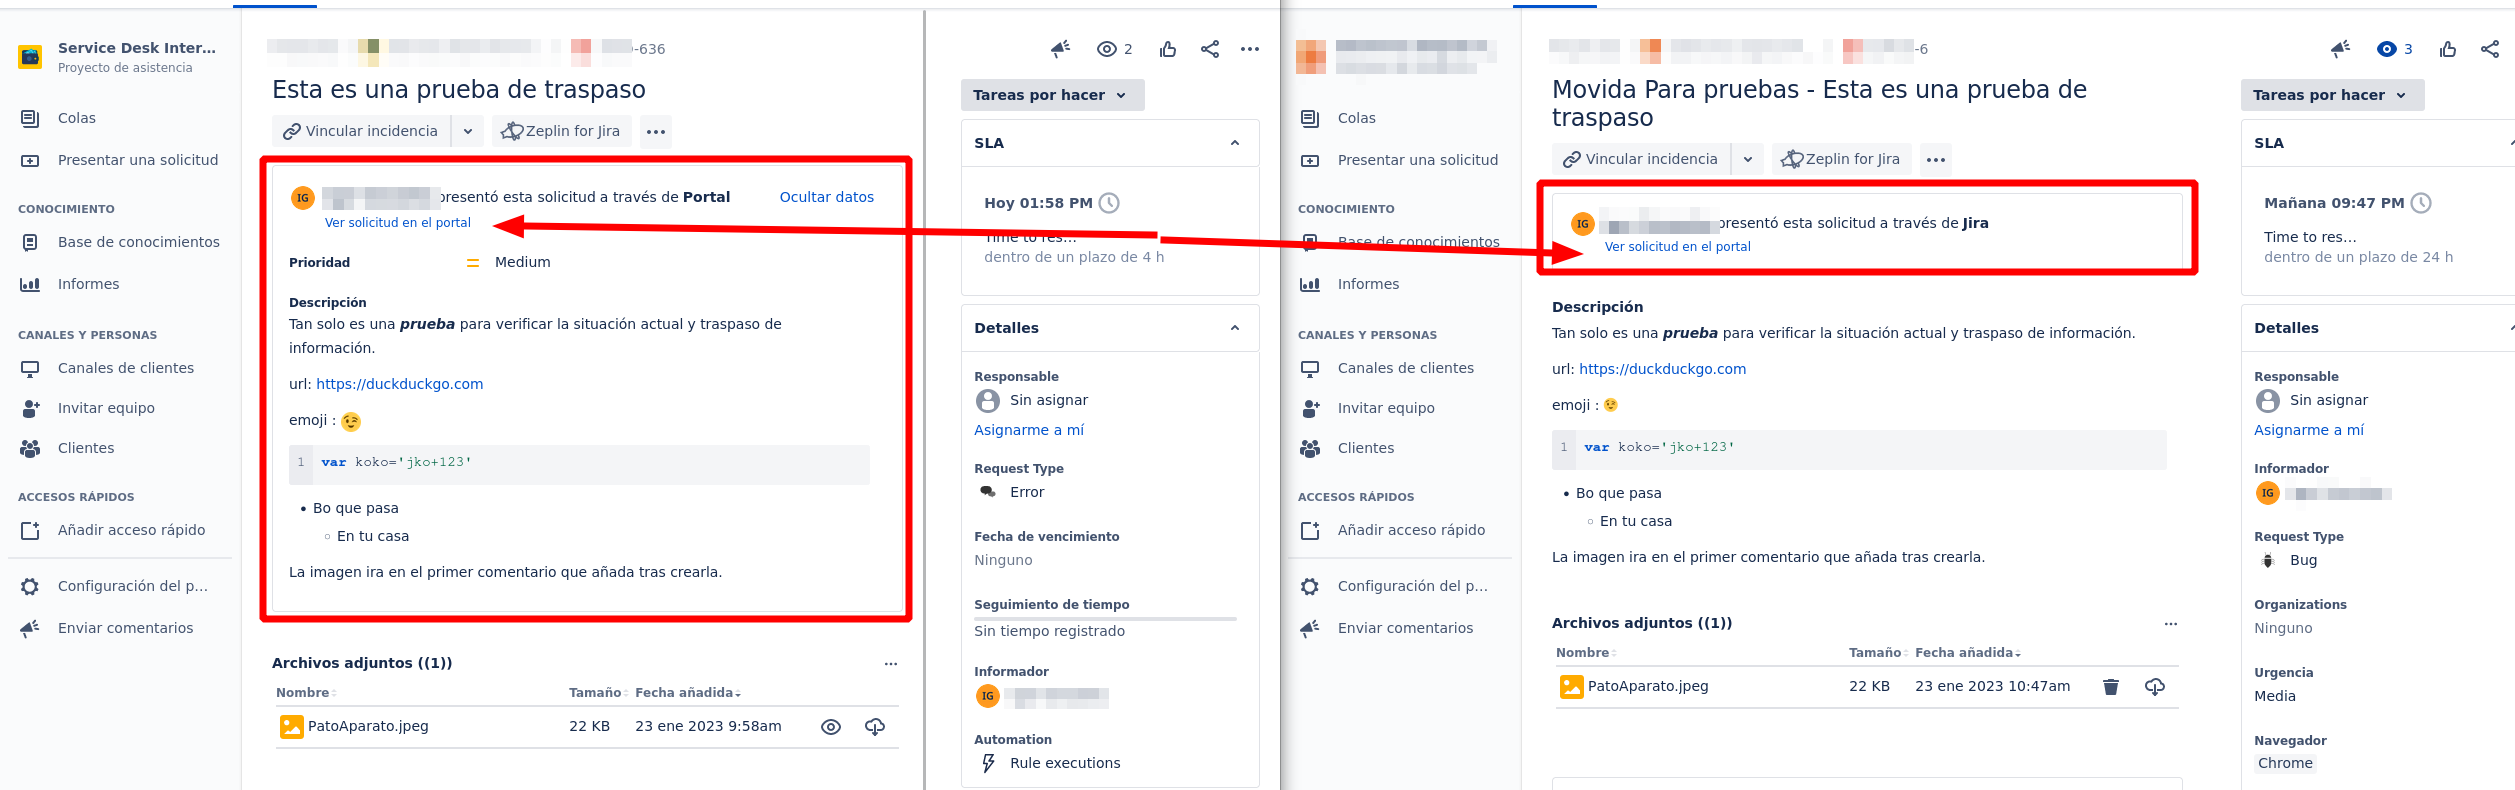This screenshot has width=2515, height=790.
Task: Click Zeplin for Jira button in left window
Action: pos(561,131)
